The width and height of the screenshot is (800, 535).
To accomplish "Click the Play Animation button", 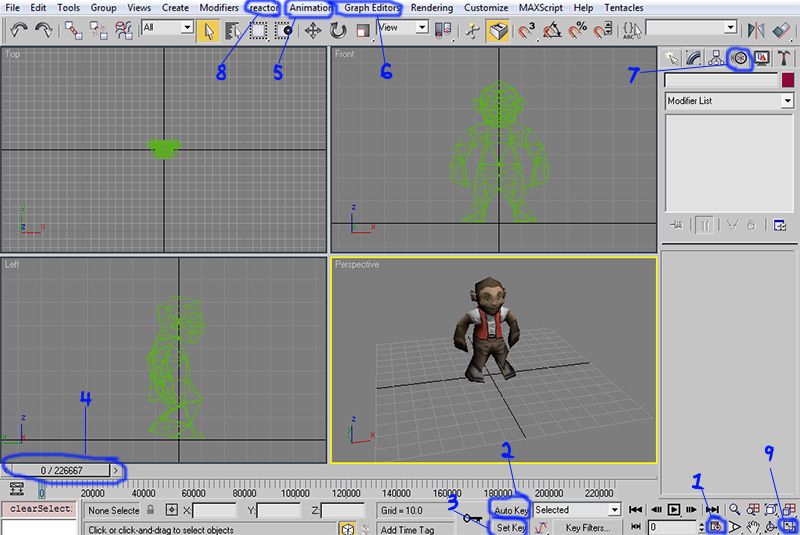I will 674,509.
